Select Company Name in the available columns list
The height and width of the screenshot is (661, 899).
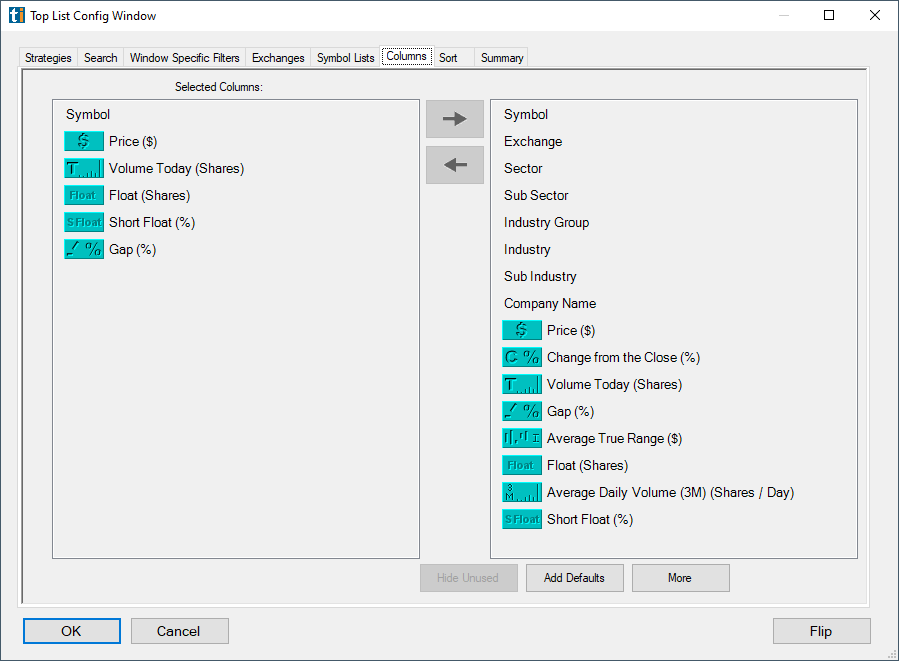click(x=548, y=303)
